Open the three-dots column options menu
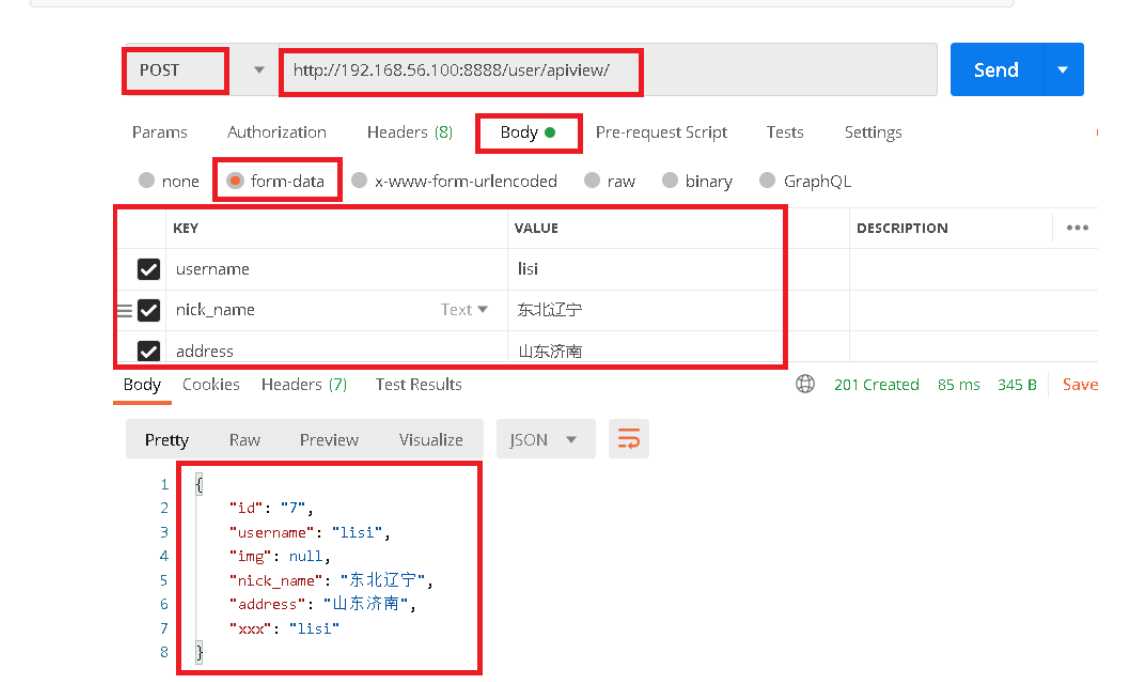Image resolution: width=1130 pixels, height=682 pixels. 1077,228
